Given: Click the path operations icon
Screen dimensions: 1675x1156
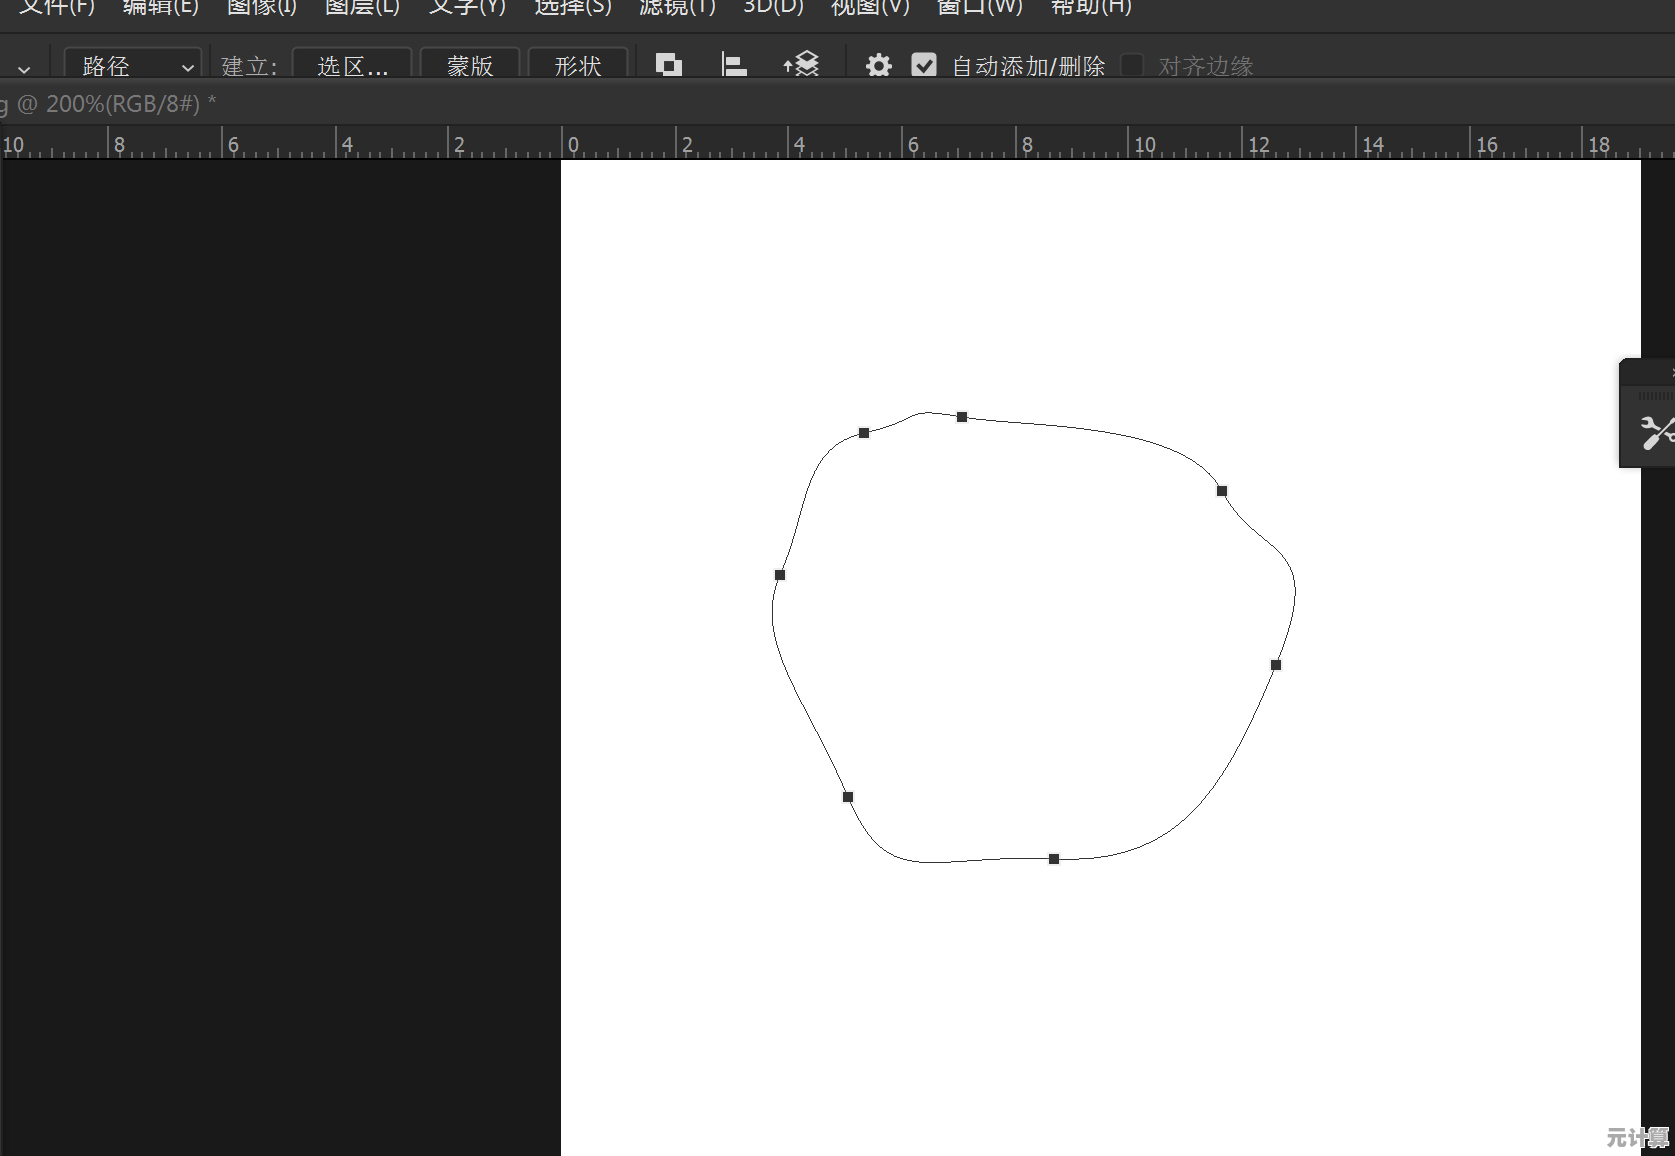Looking at the screenshot, I should [668, 65].
